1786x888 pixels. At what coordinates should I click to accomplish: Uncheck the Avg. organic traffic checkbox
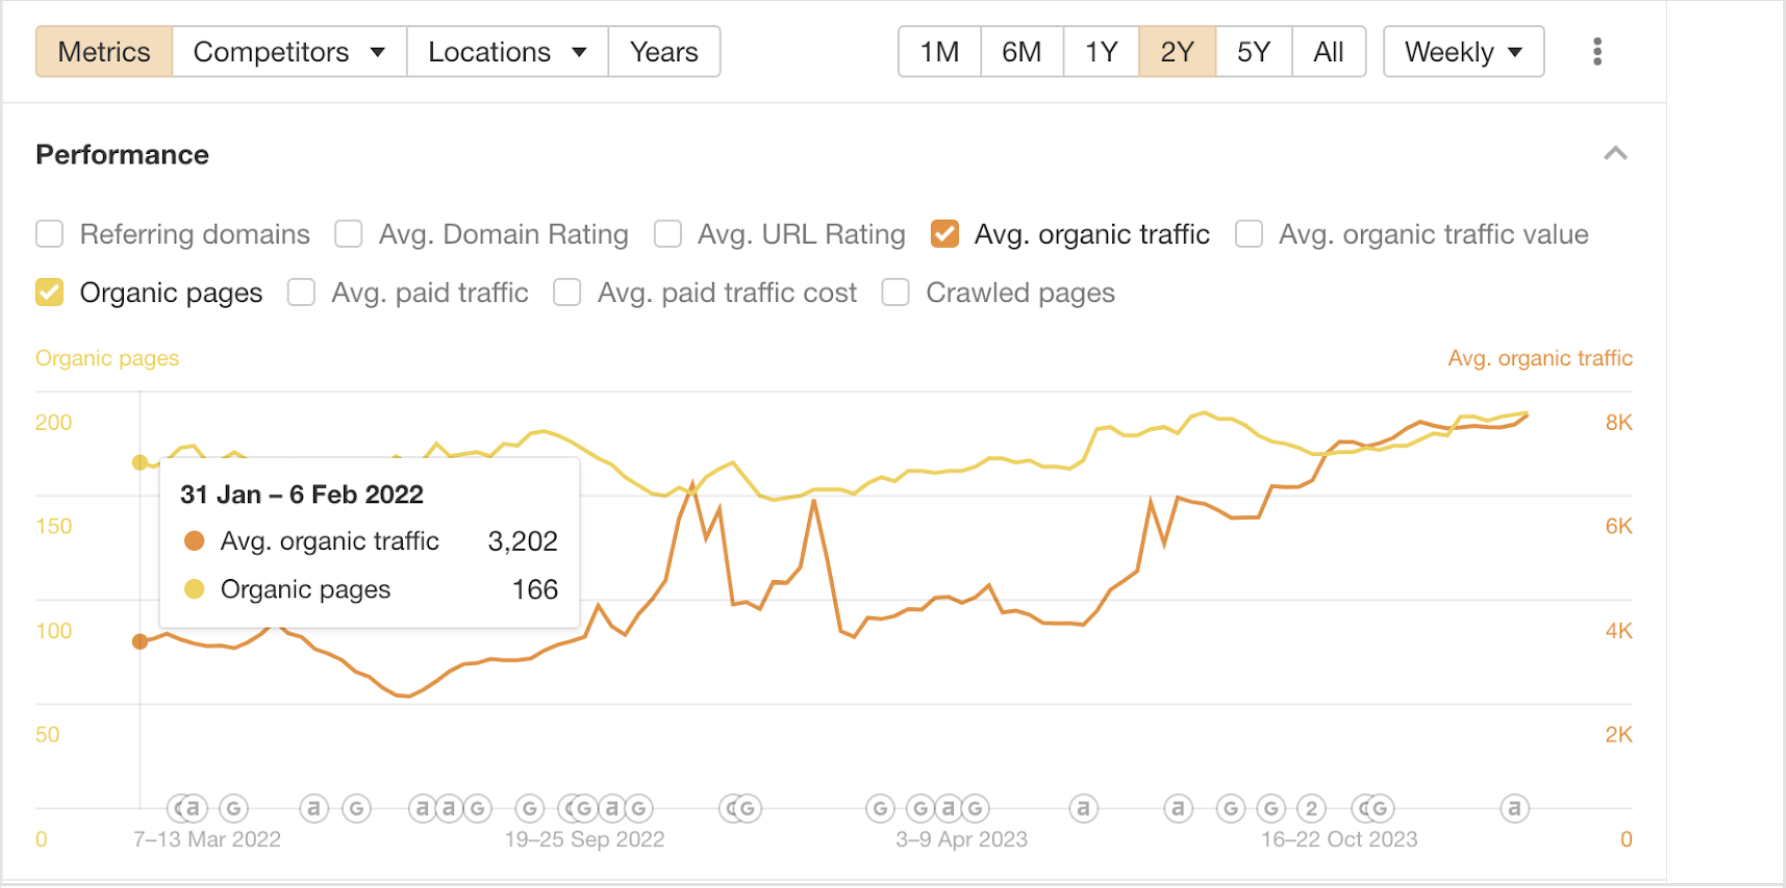pyautogui.click(x=945, y=234)
